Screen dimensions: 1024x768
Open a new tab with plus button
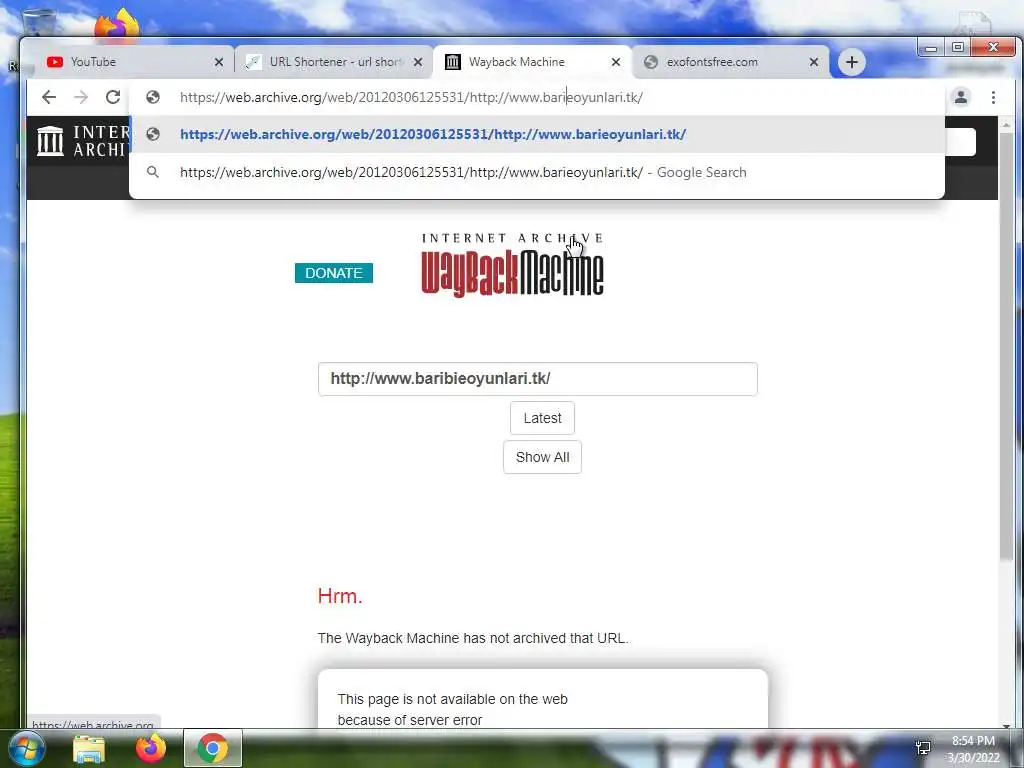(x=852, y=62)
